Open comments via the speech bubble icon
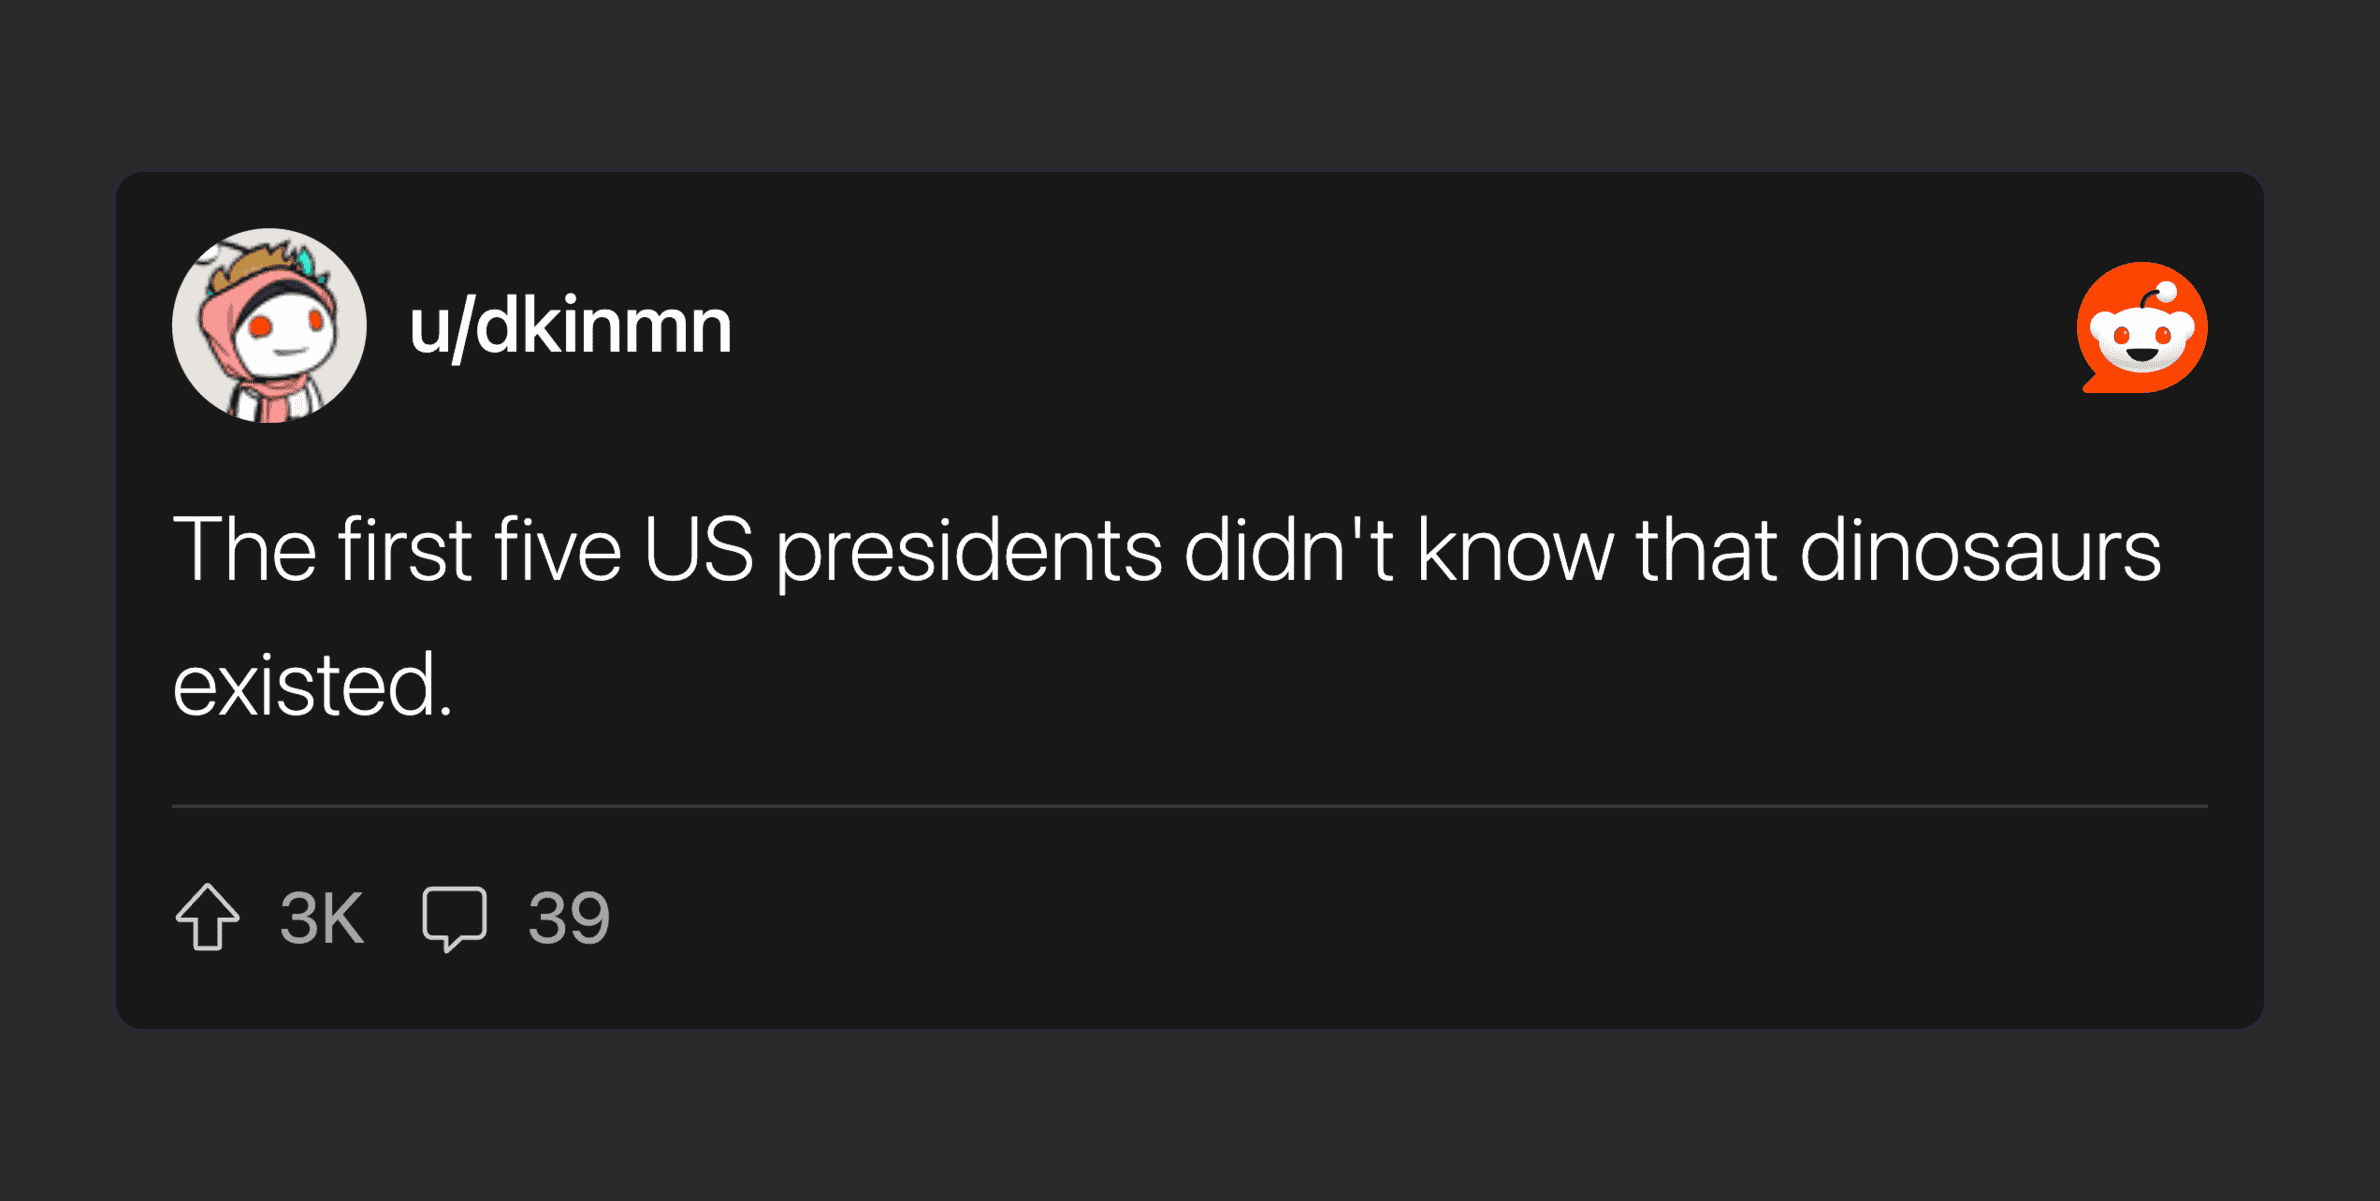2380x1201 pixels. [454, 917]
